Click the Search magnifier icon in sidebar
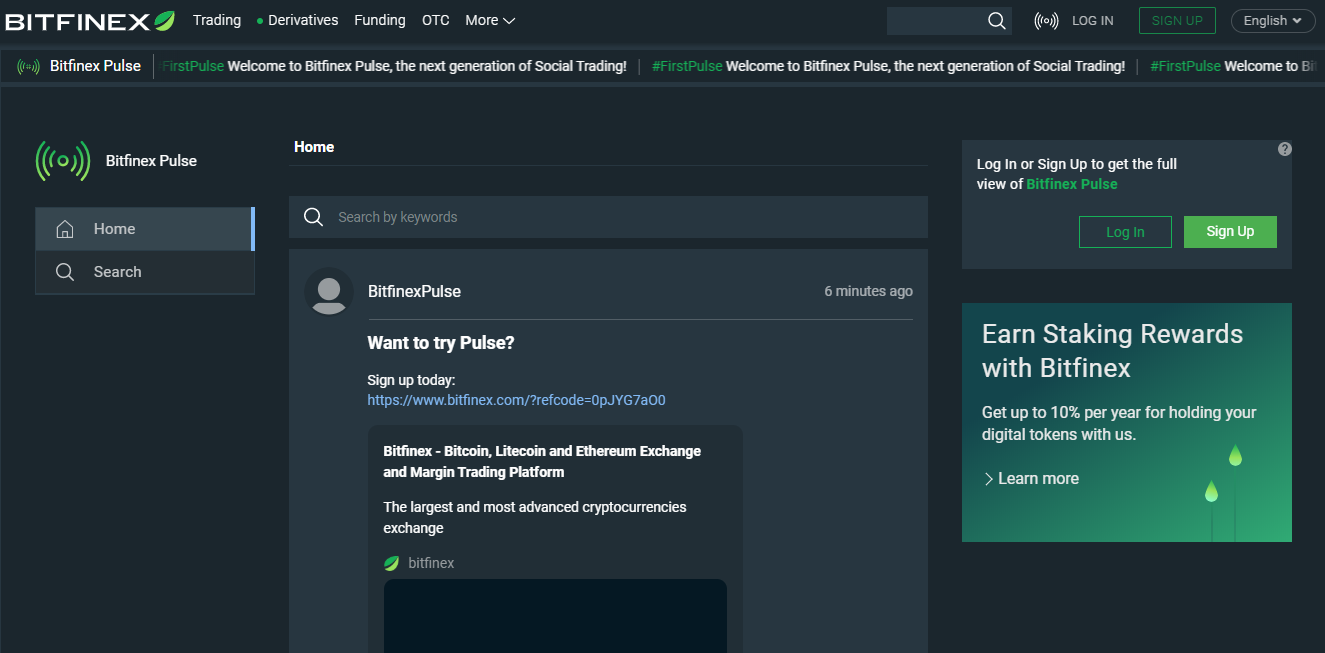1325x653 pixels. point(65,272)
